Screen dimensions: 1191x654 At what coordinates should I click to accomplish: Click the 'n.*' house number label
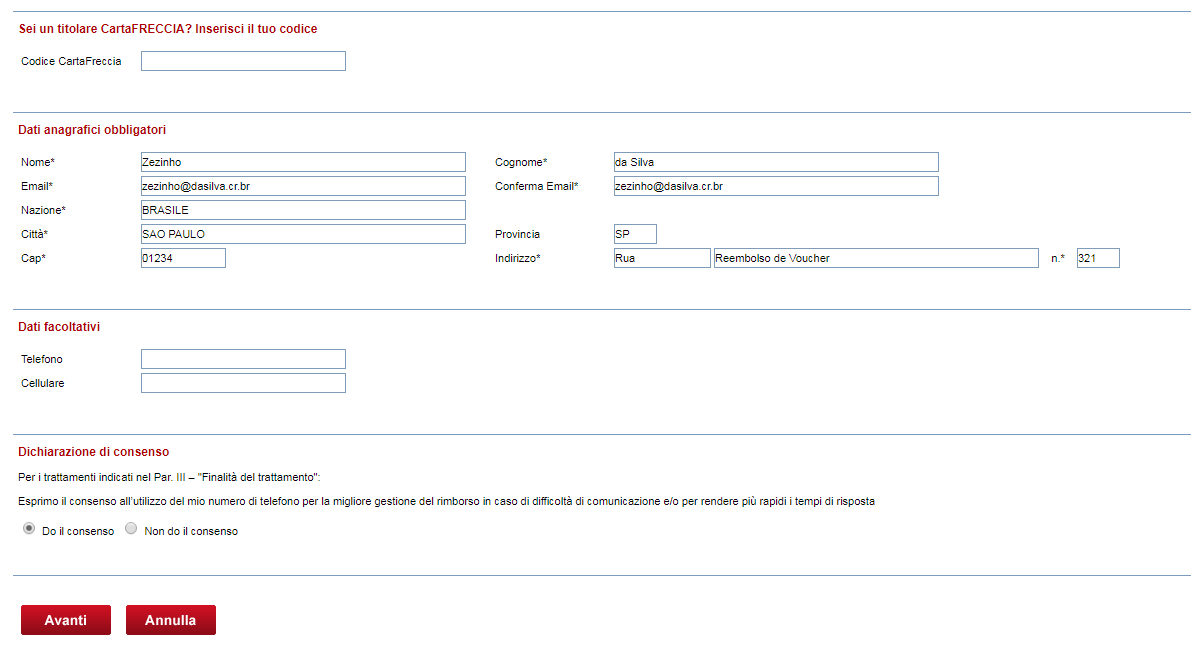pyautogui.click(x=1058, y=258)
